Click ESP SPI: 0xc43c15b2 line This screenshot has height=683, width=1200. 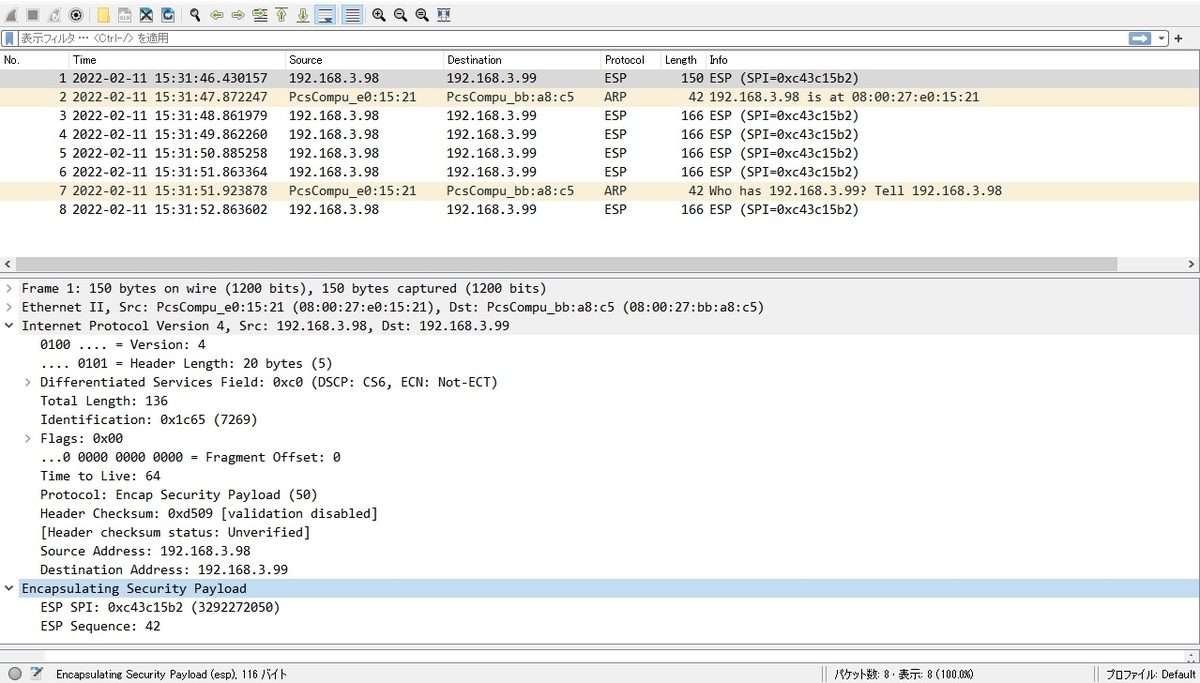click(x=160, y=607)
